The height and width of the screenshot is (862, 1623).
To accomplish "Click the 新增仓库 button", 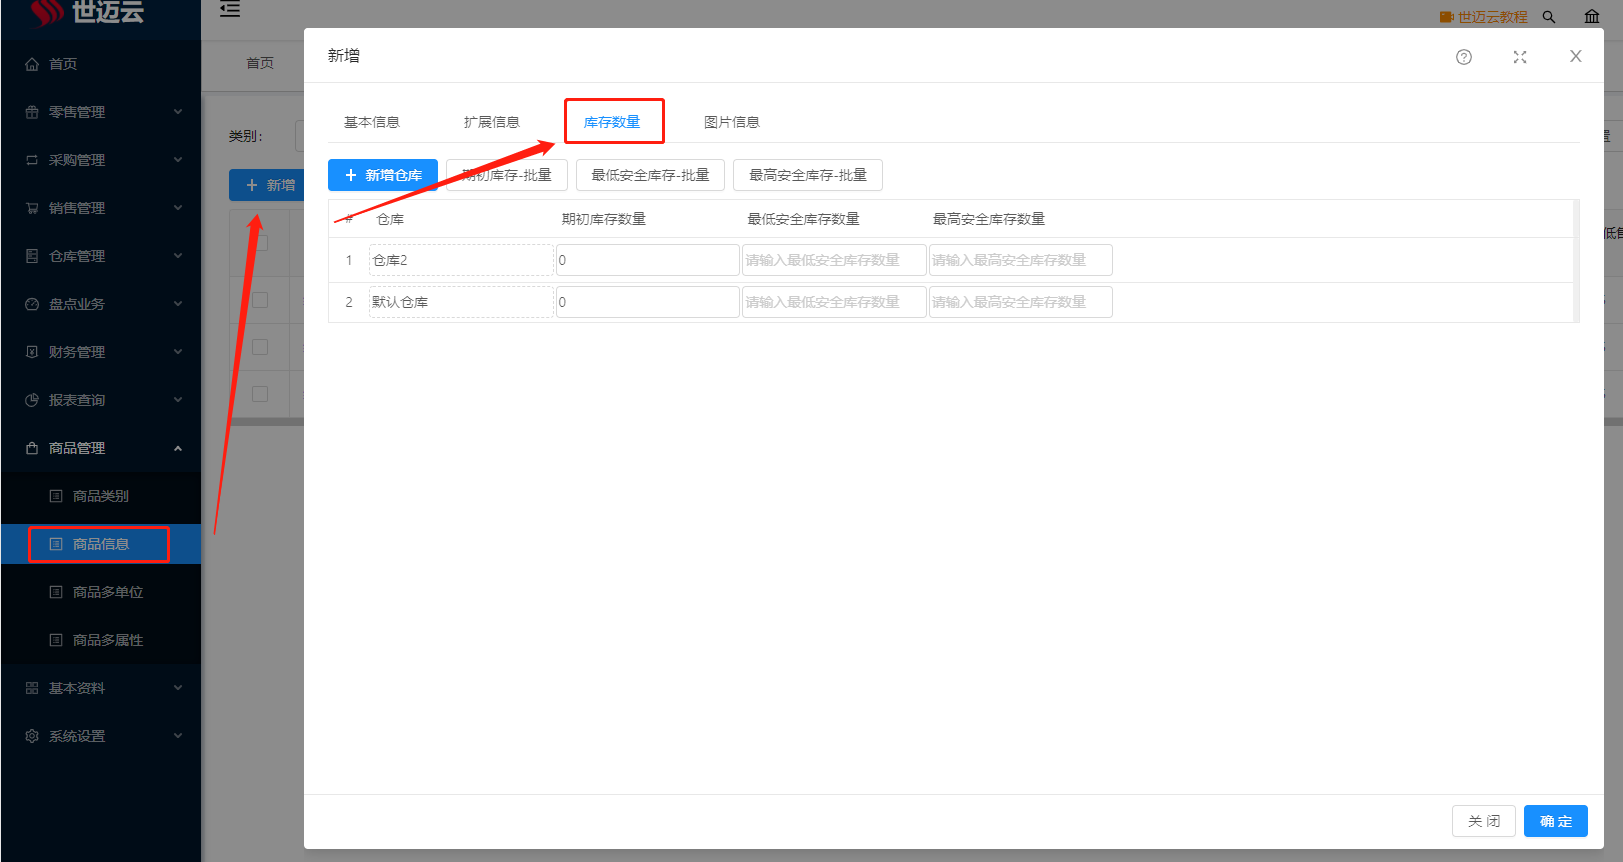I will [x=383, y=175].
